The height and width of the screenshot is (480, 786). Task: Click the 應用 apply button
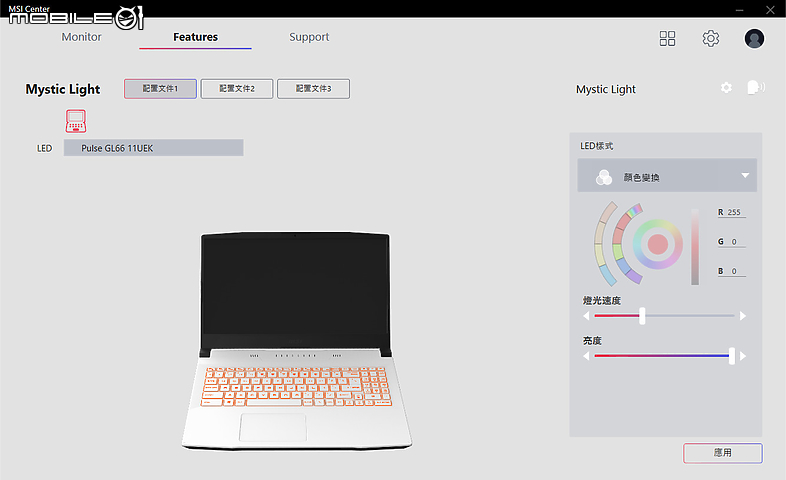[x=723, y=453]
